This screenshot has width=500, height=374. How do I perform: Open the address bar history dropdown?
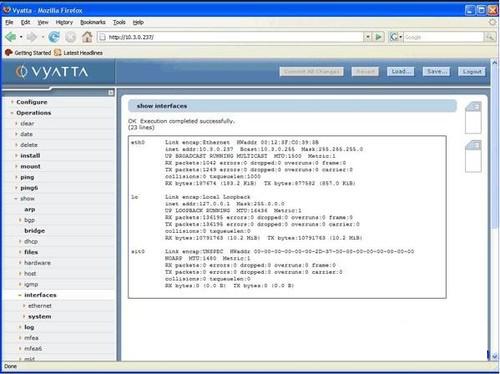[367, 37]
